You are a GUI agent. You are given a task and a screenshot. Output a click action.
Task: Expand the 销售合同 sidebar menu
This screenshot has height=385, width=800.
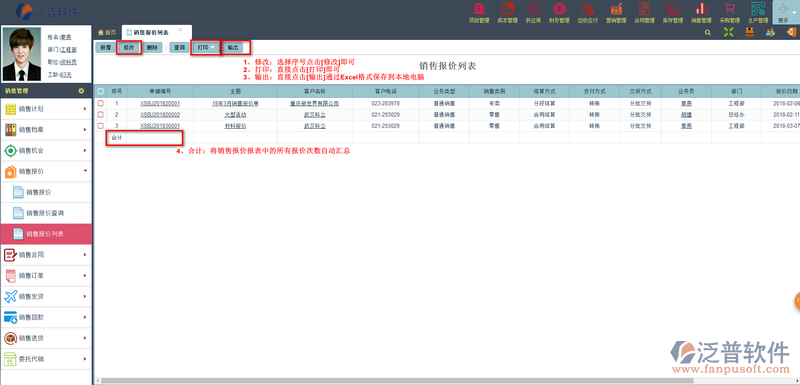pos(46,254)
